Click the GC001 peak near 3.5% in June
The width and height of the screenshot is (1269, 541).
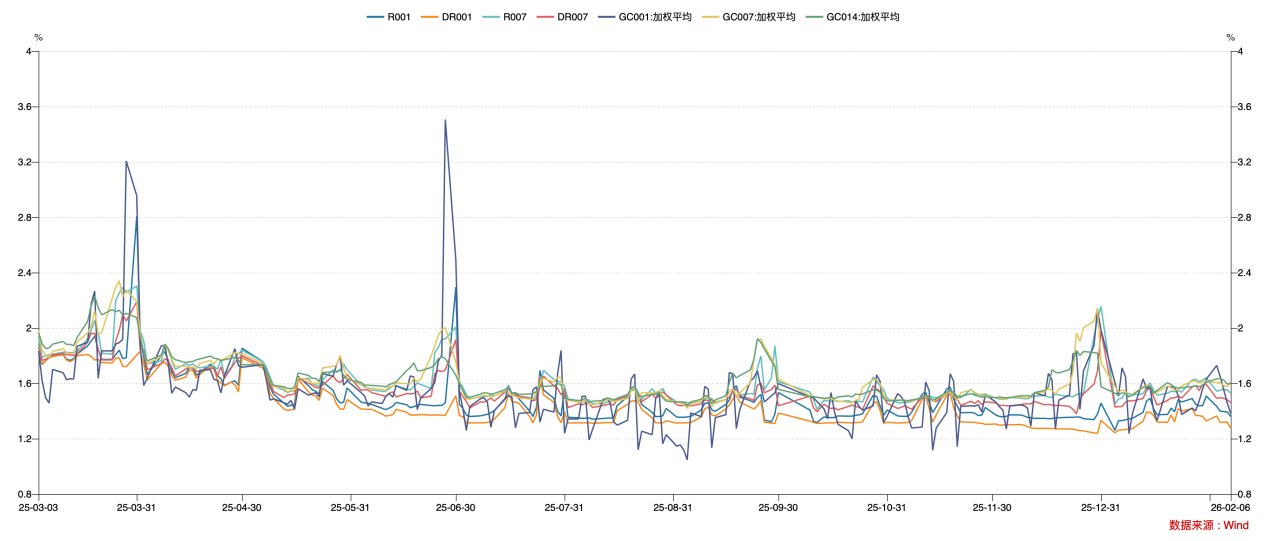pos(445,120)
